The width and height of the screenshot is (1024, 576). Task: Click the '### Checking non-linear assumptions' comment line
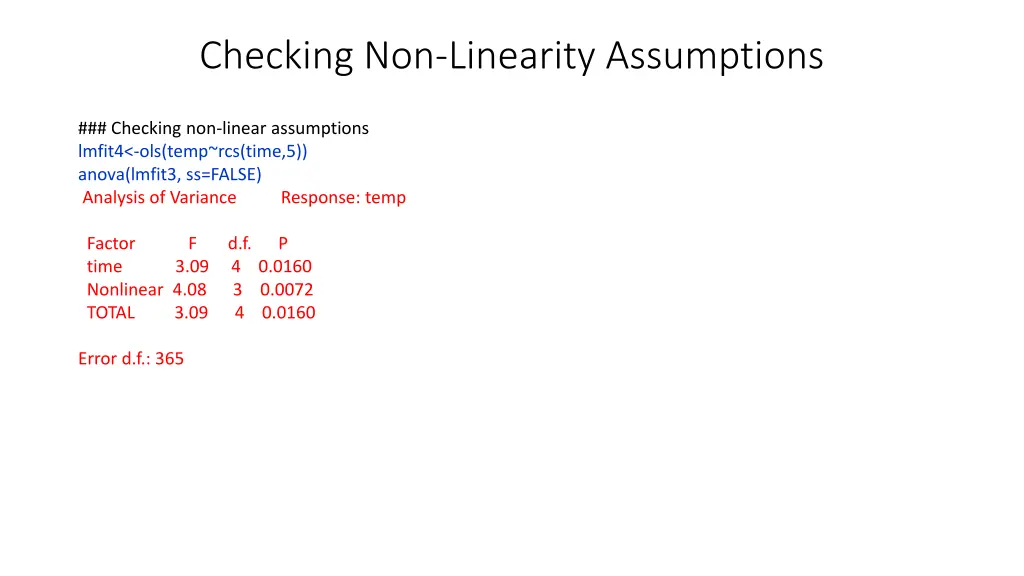pos(223,128)
